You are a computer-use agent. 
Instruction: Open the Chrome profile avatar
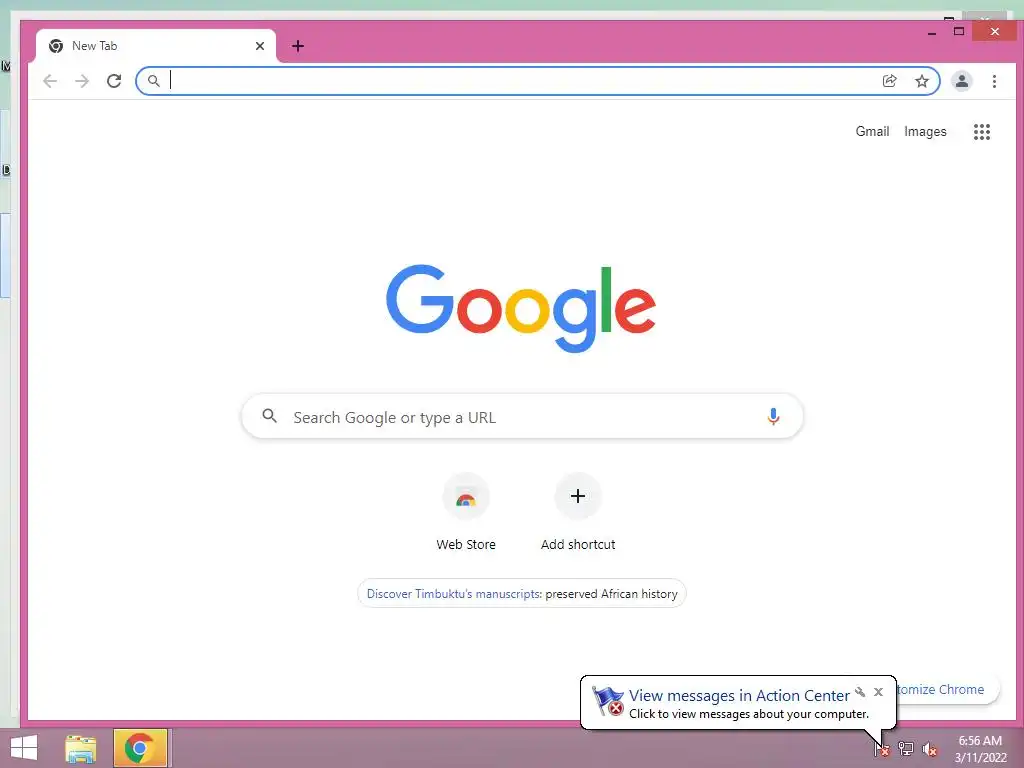[961, 81]
